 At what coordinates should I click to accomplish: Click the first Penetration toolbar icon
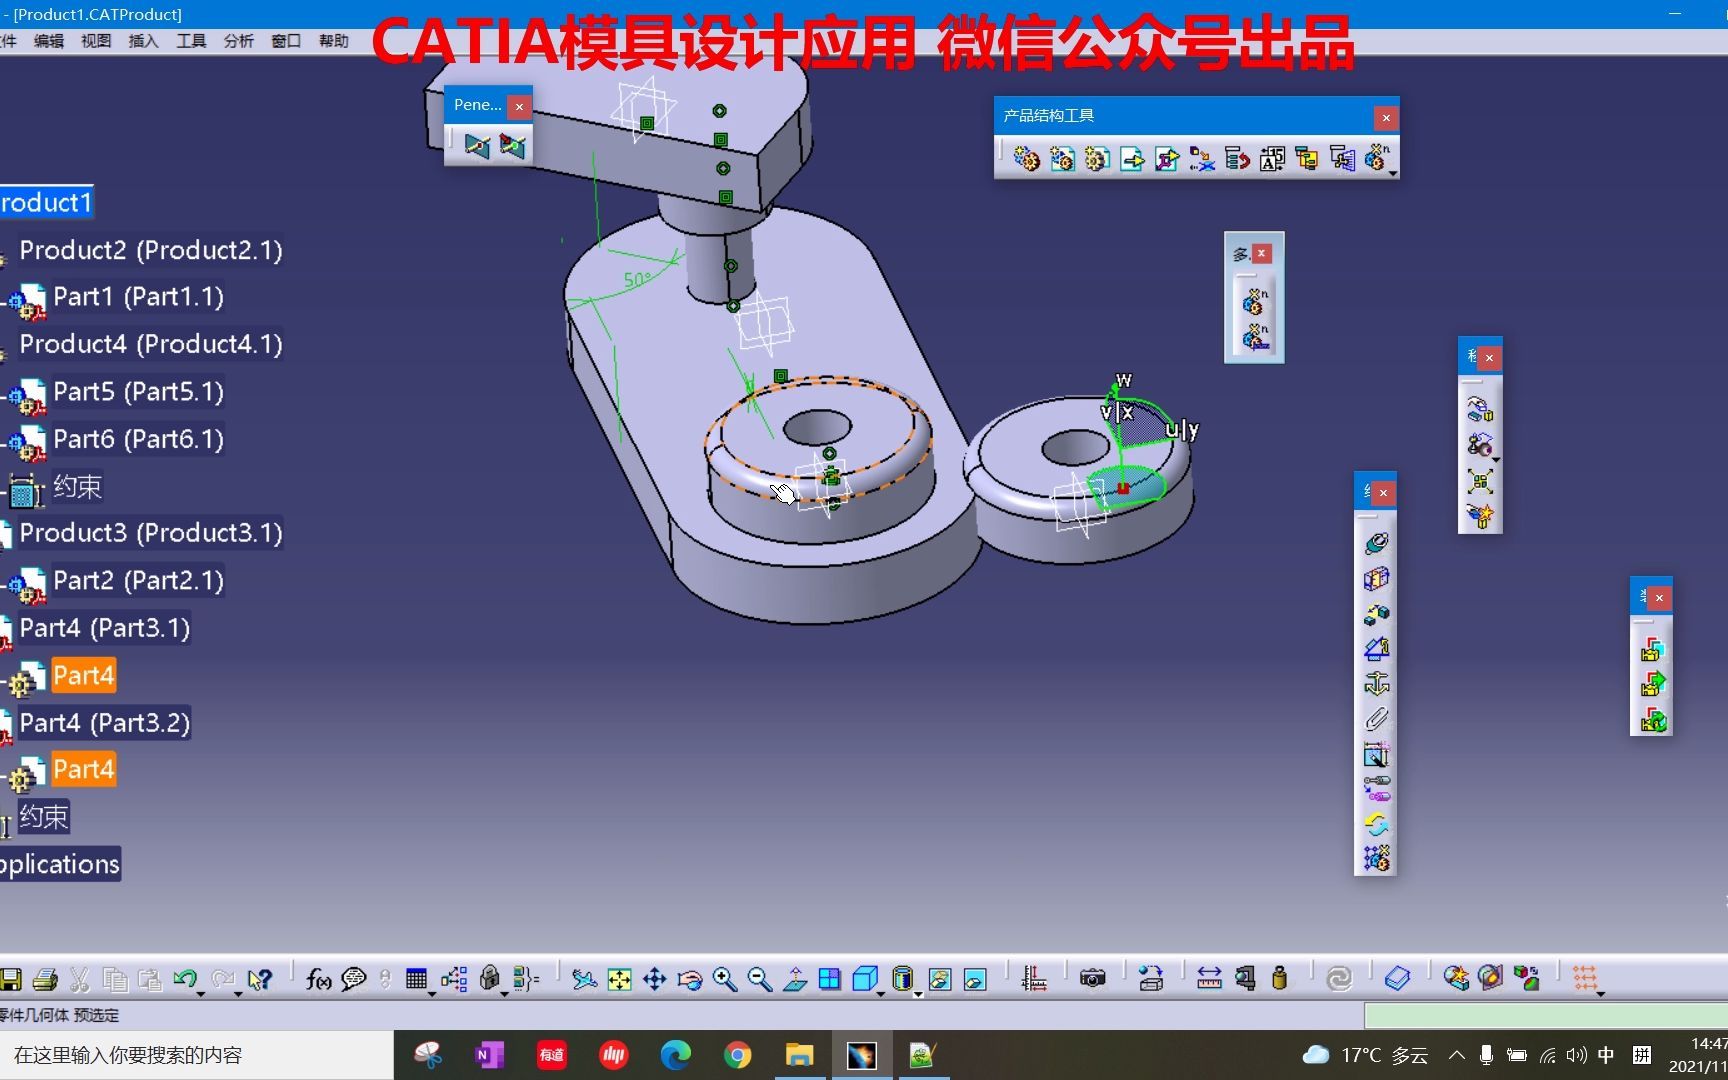[477, 147]
